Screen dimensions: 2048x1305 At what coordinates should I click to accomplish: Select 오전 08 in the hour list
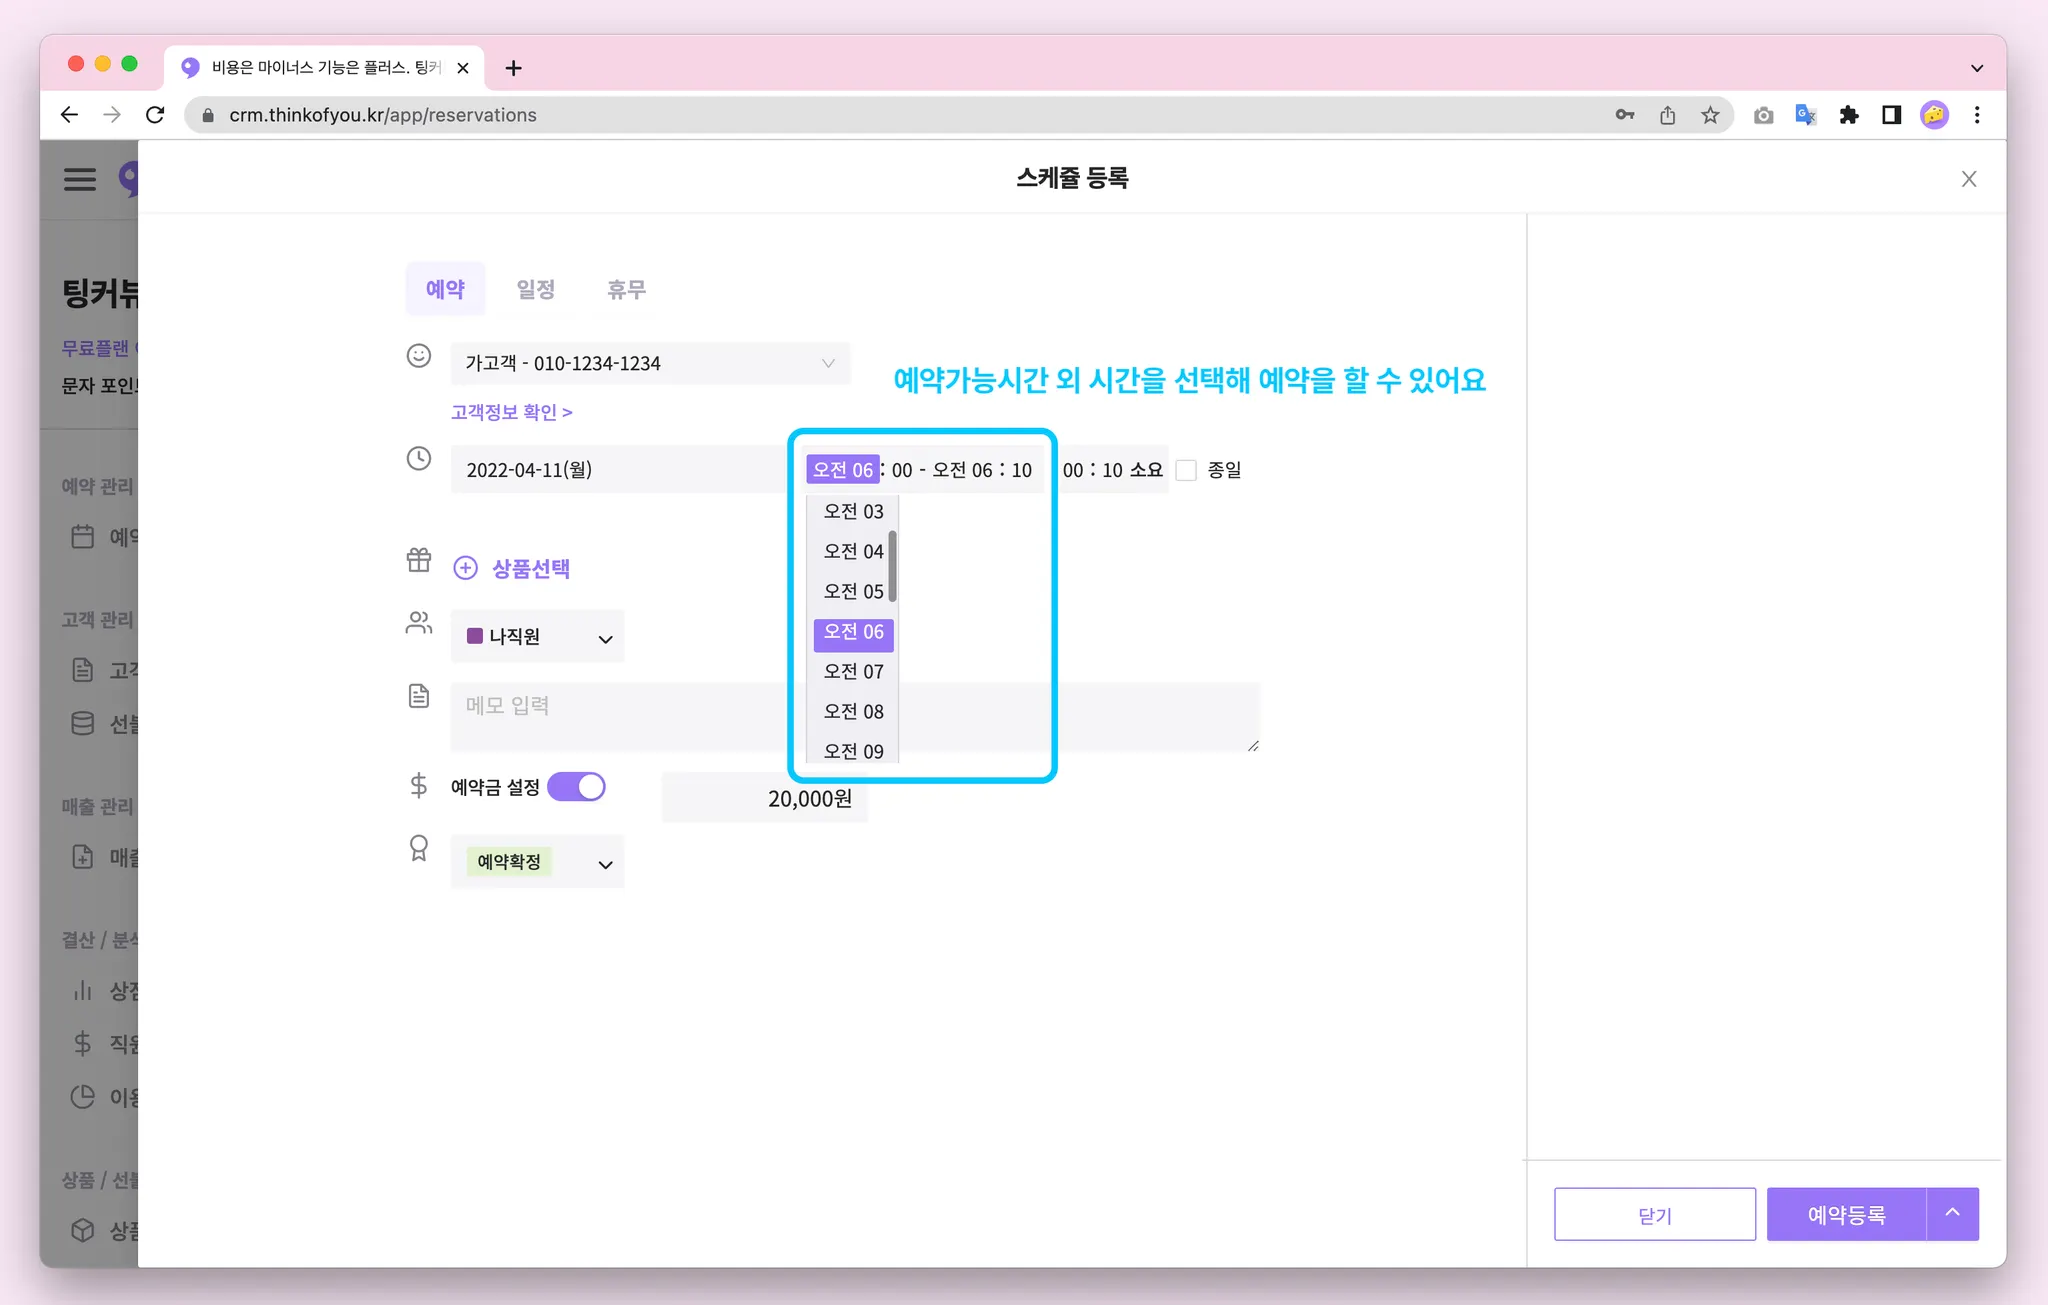point(853,711)
